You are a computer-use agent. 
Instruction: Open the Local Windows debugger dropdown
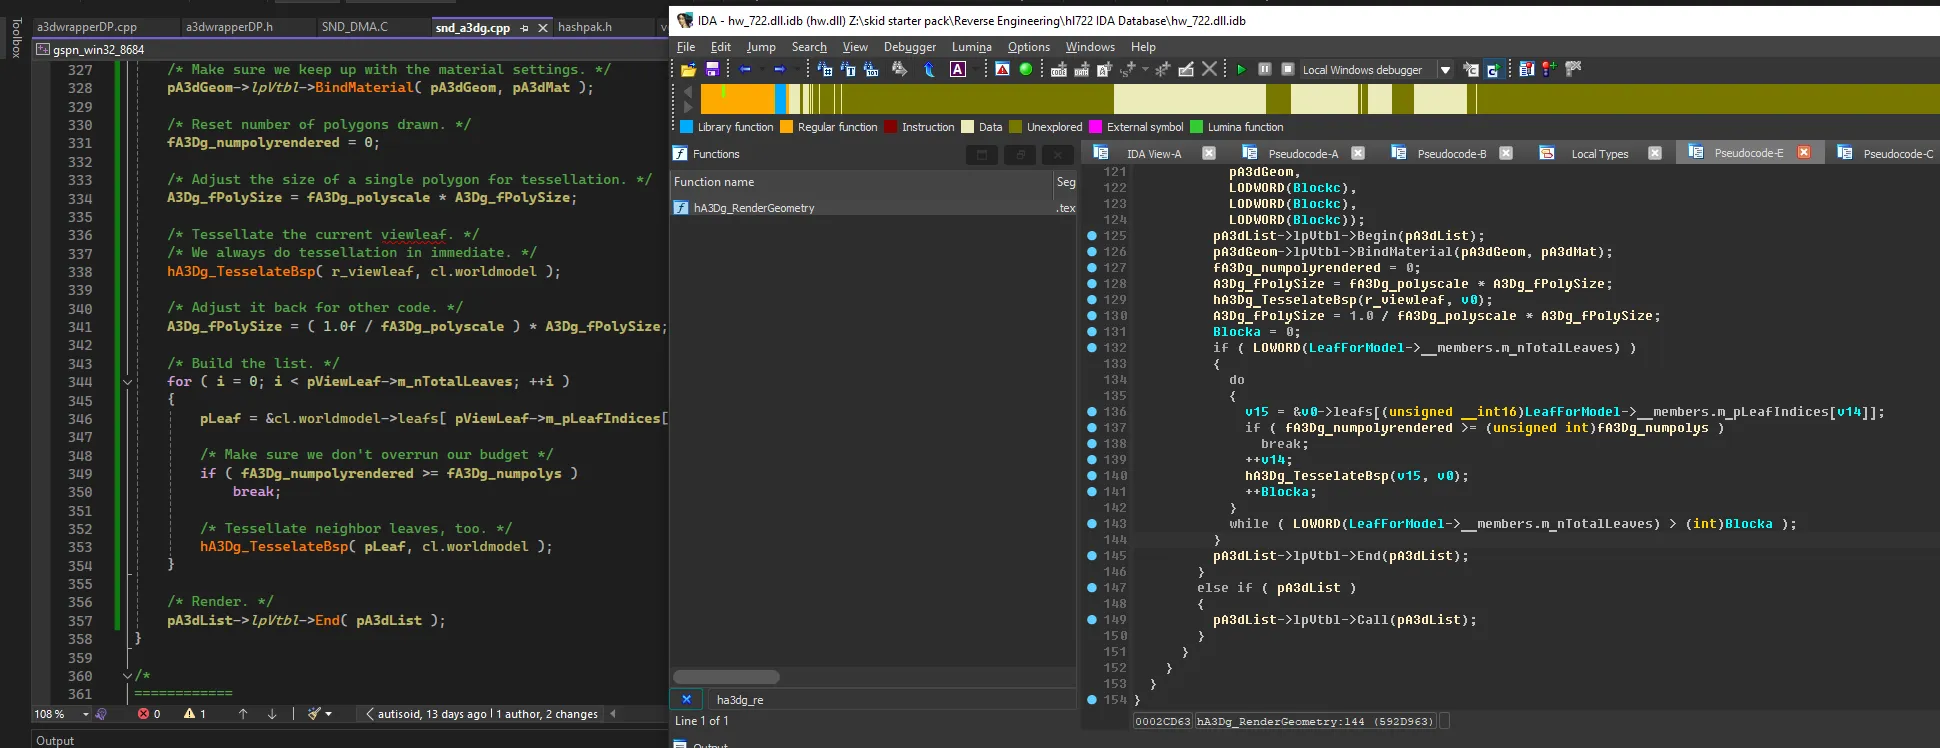(1445, 70)
